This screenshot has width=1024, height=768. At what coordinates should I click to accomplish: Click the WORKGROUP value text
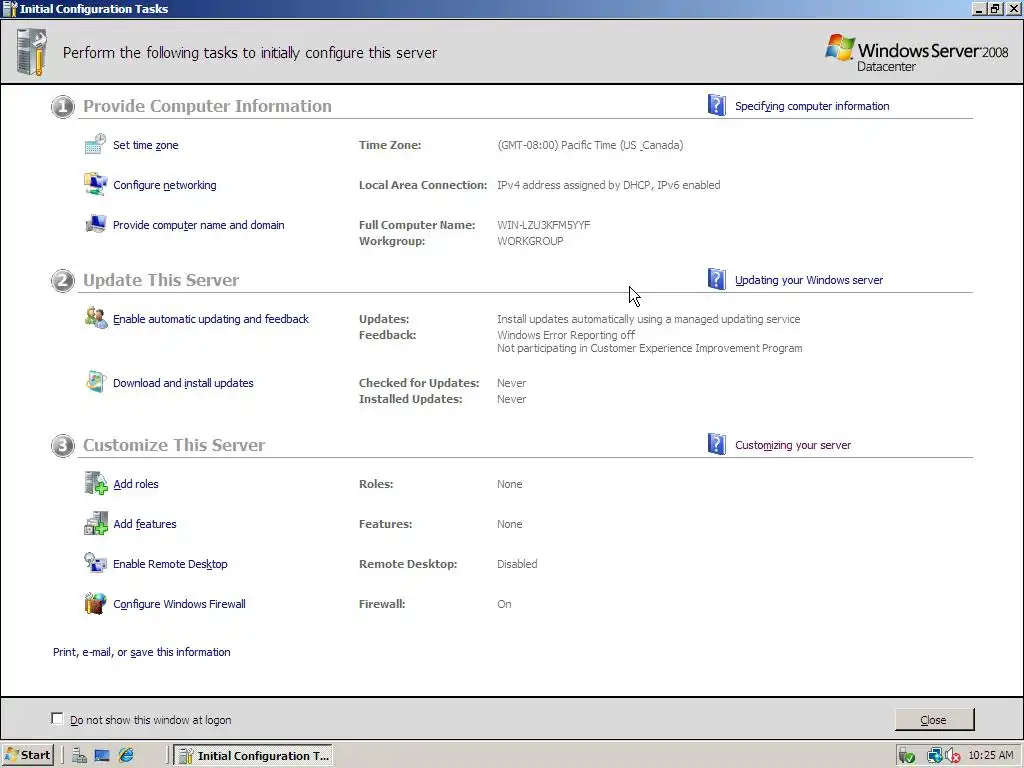530,241
